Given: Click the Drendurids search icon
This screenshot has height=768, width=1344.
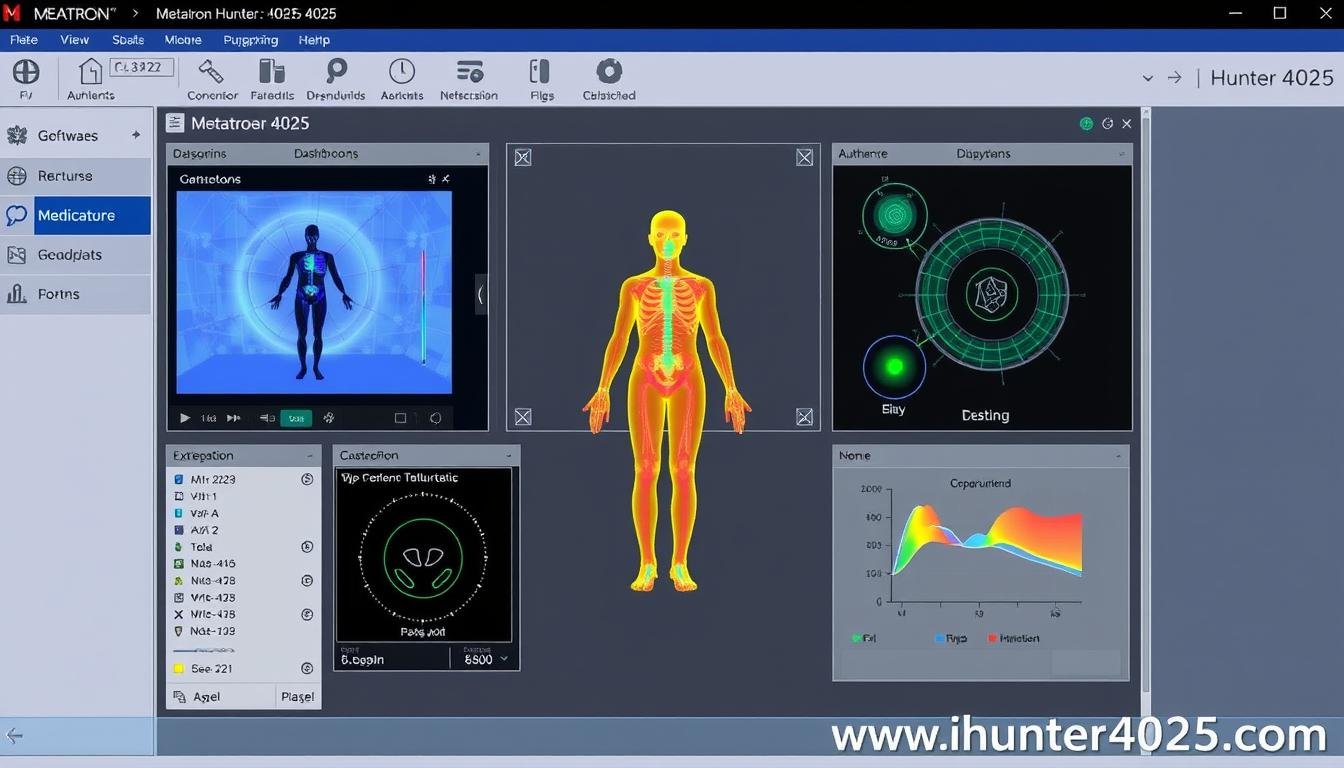Looking at the screenshot, I should coord(335,78).
